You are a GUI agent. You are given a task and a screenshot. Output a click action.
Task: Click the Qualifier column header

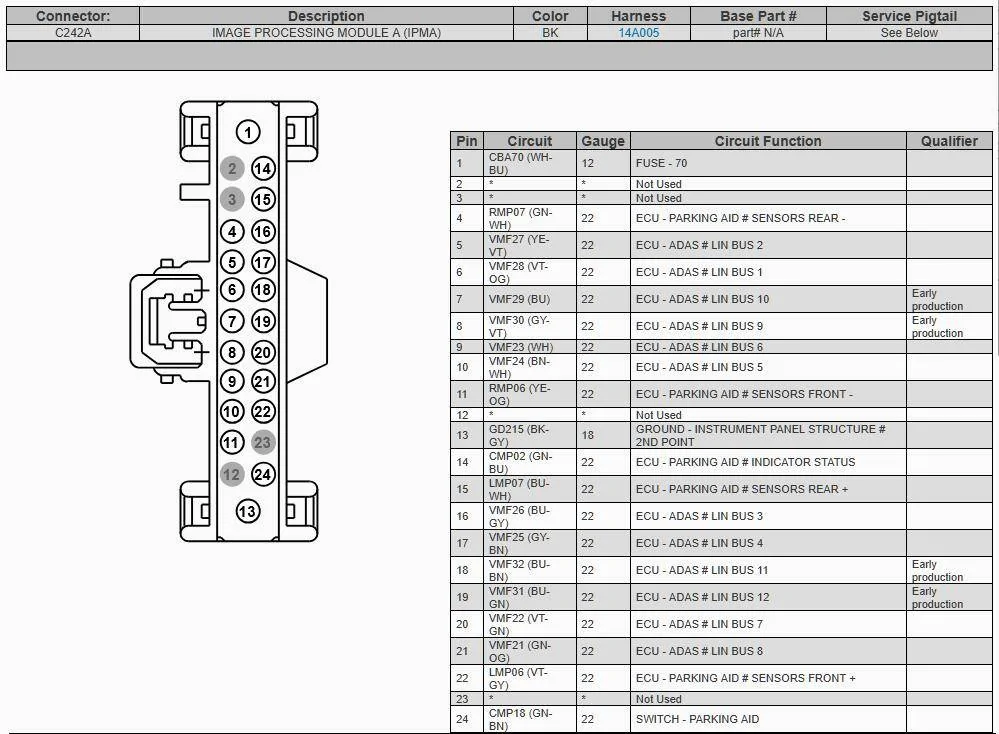point(949,141)
